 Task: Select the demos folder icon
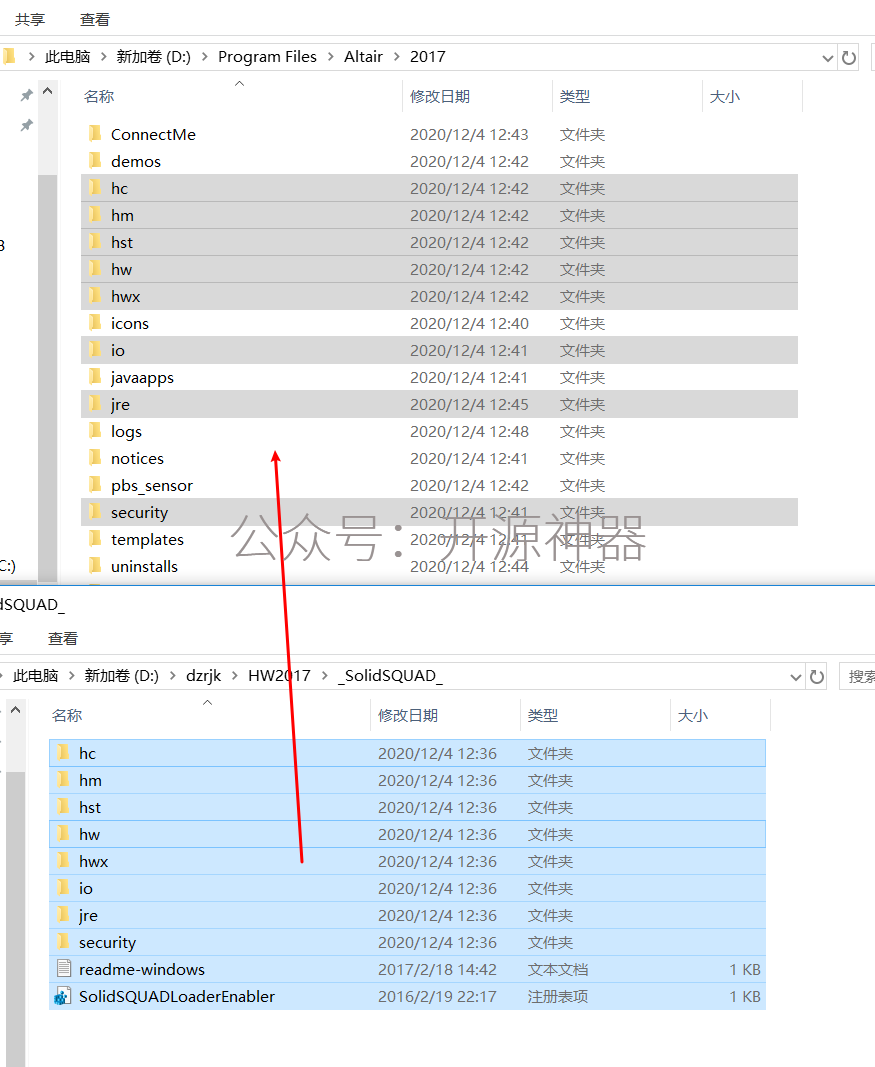pos(95,161)
